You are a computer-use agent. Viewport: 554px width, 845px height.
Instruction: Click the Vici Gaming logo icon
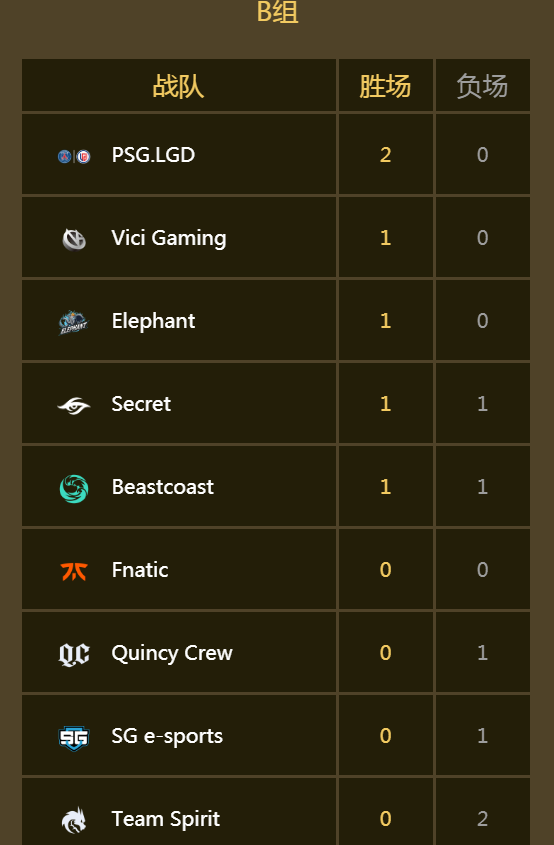(74, 239)
